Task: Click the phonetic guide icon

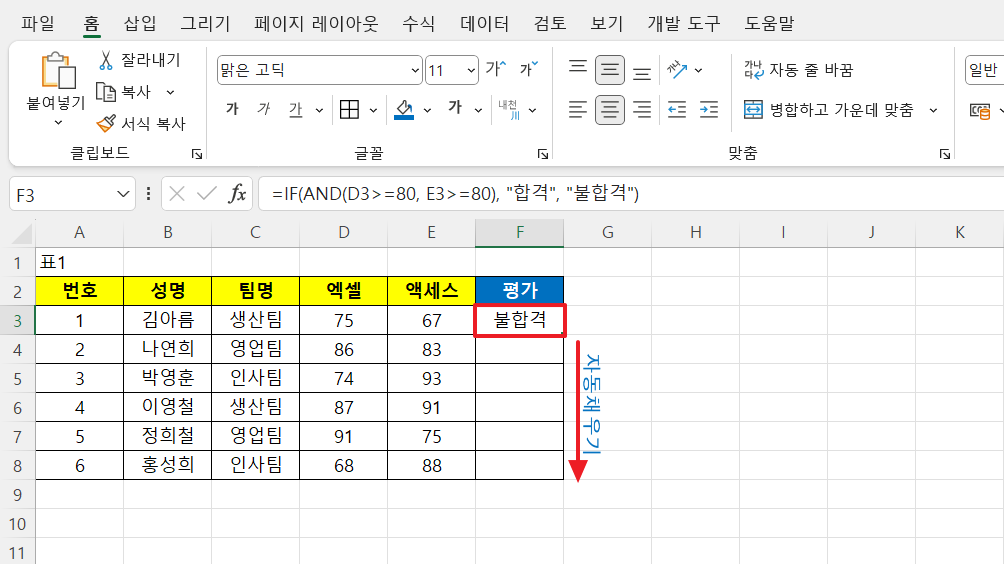Action: (x=509, y=109)
